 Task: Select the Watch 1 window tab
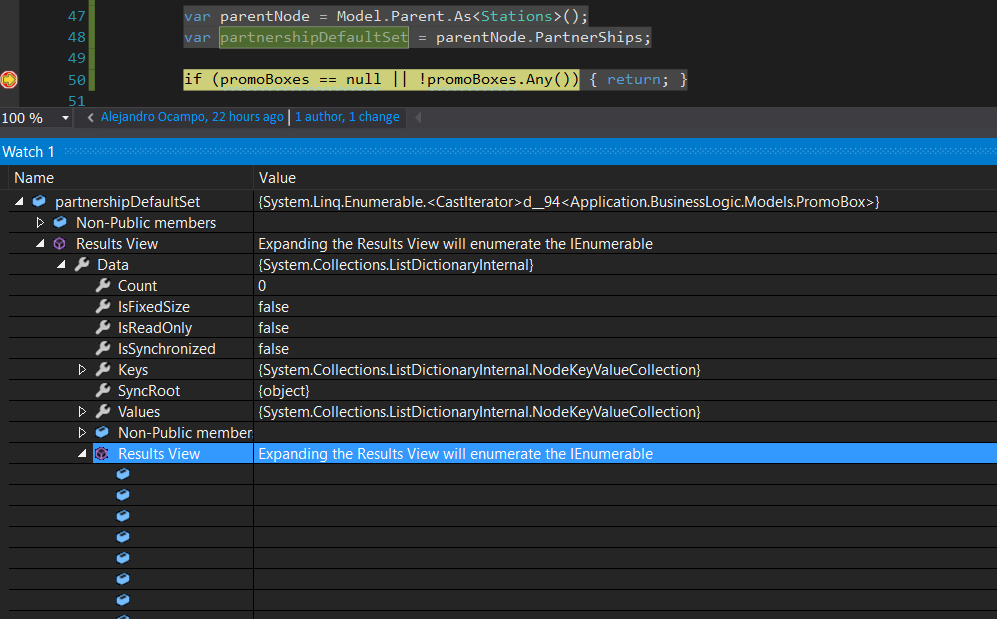tap(29, 152)
